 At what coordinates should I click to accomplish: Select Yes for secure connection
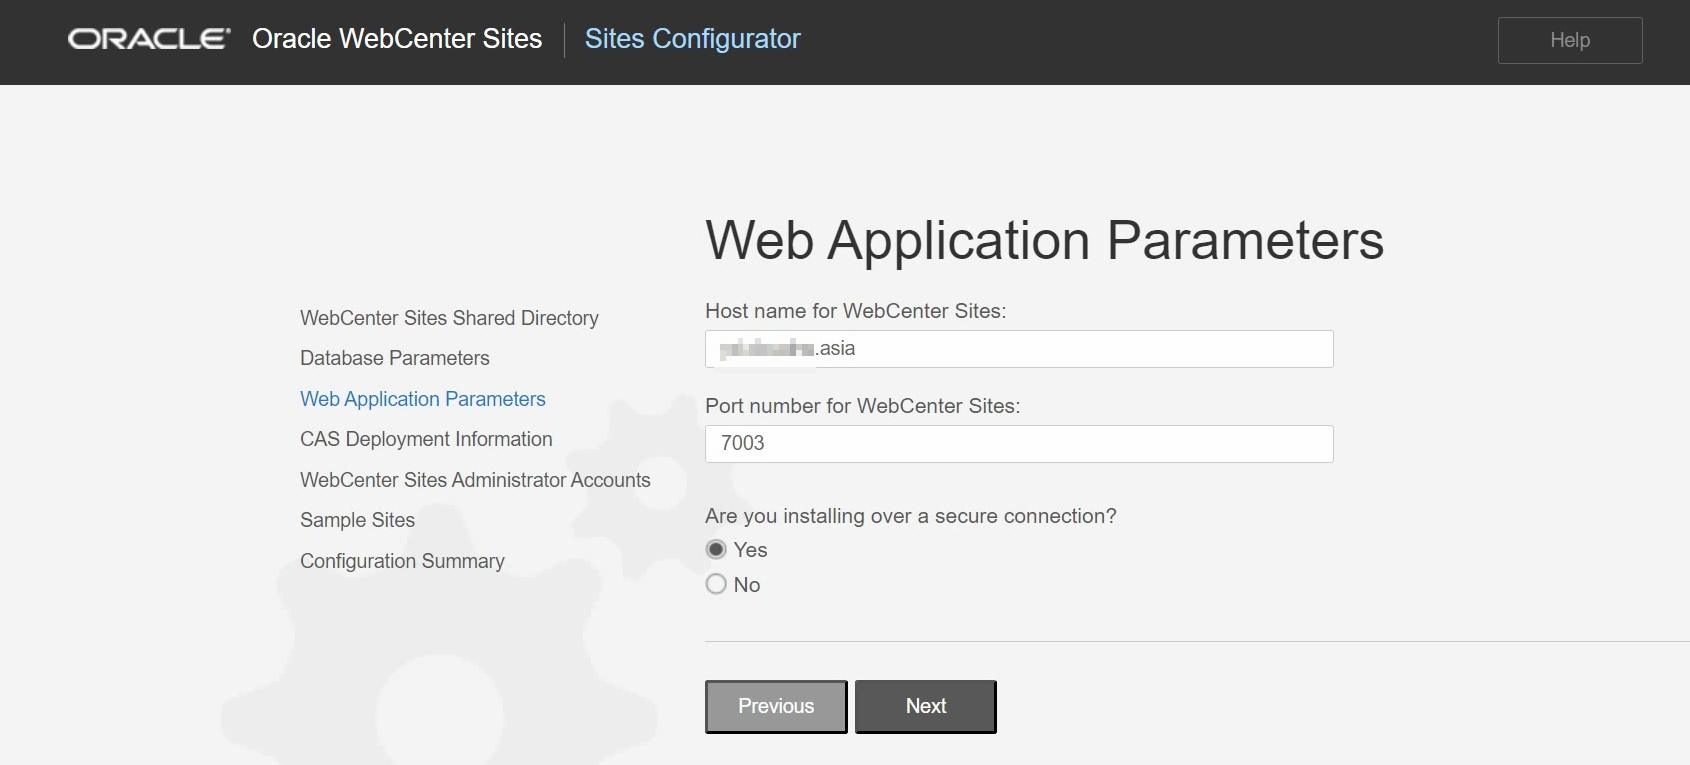click(x=716, y=550)
